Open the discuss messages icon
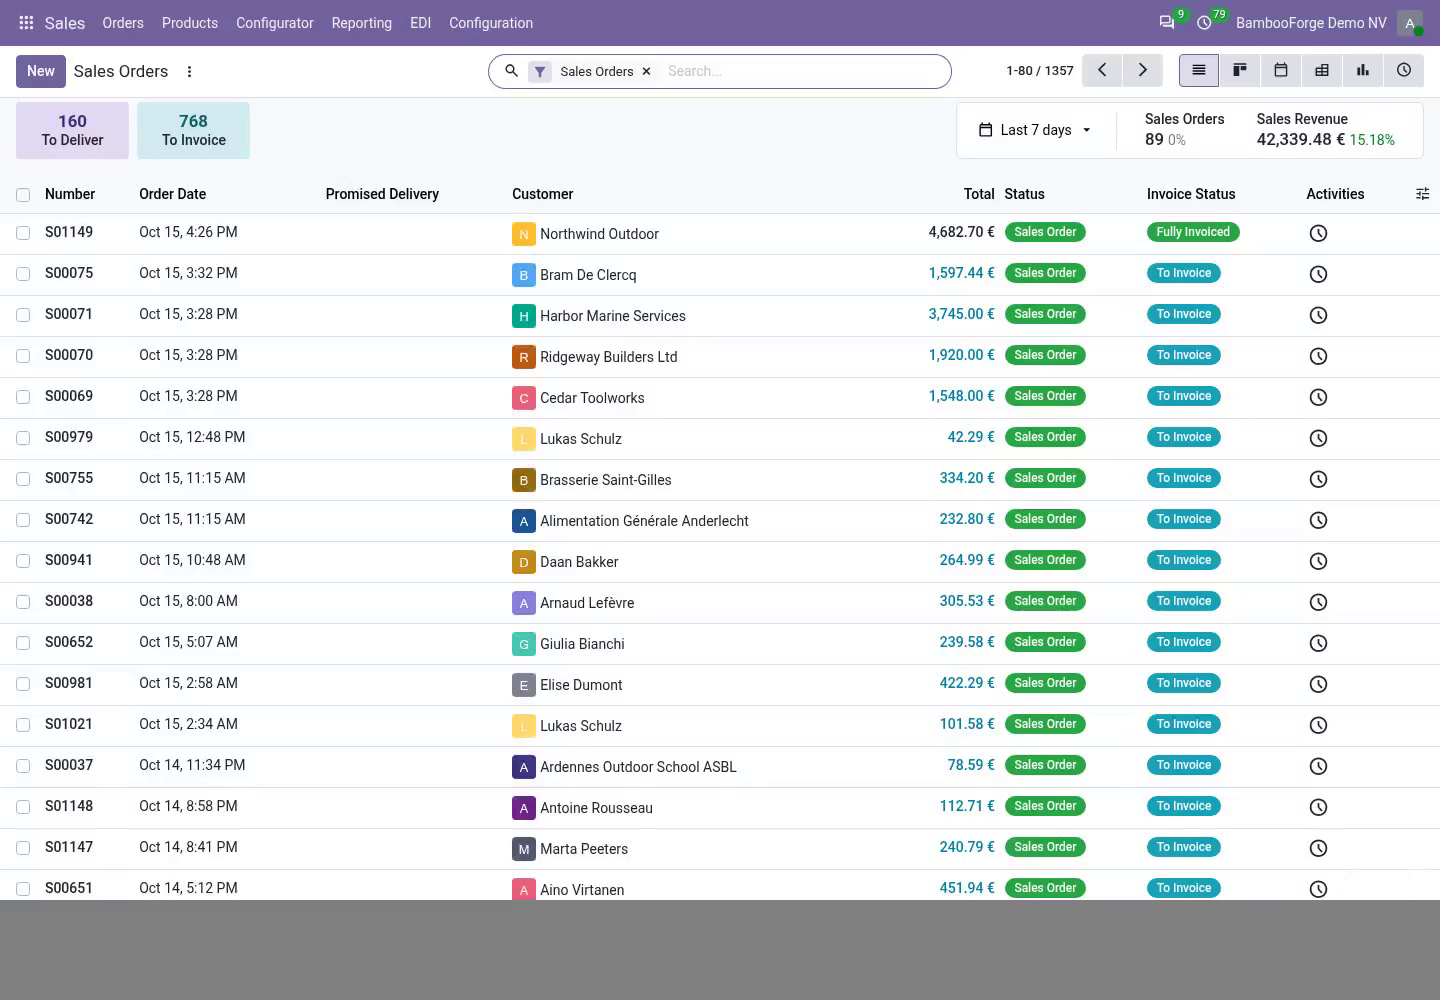This screenshot has height=1000, width=1440. point(1167,23)
